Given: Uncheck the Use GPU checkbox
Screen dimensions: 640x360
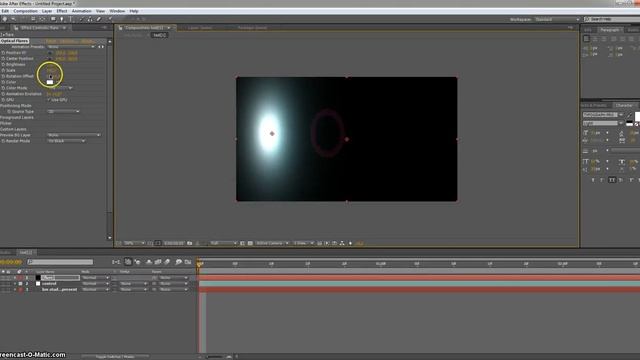Looking at the screenshot, I should click(x=49, y=100).
